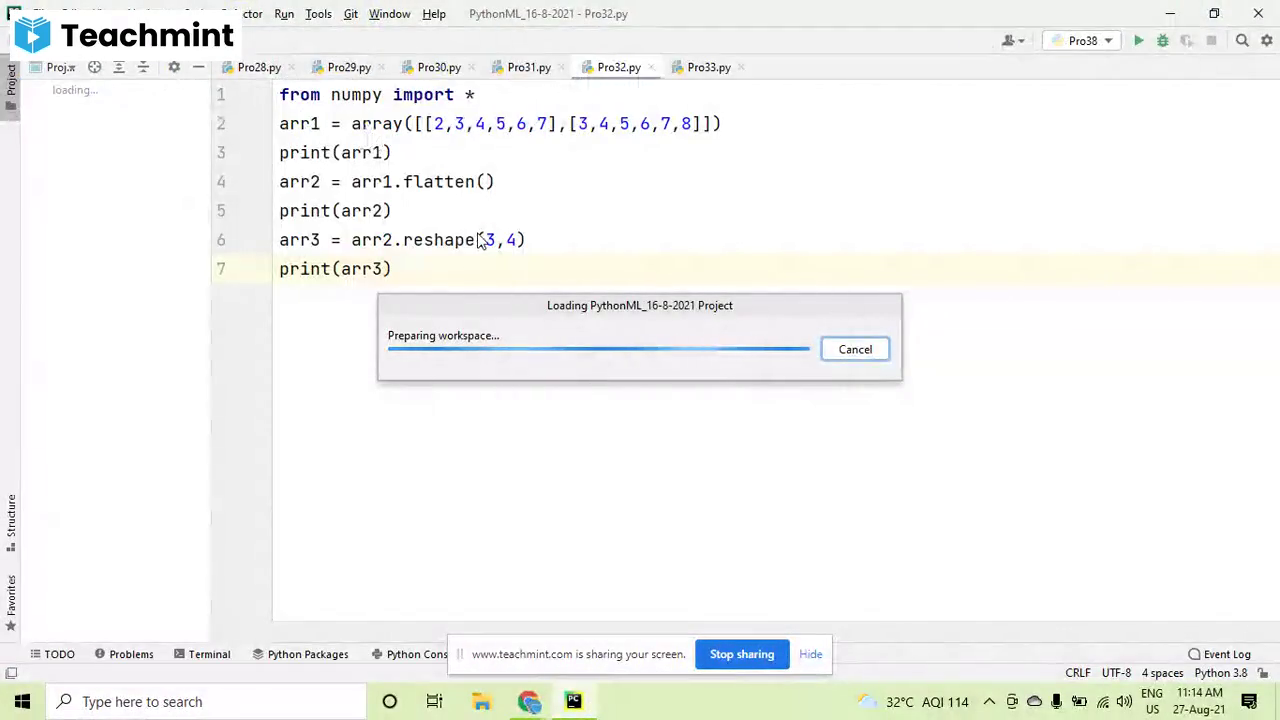Click the Select Opened File target icon
This screenshot has height=720, width=1280.
pos(94,67)
